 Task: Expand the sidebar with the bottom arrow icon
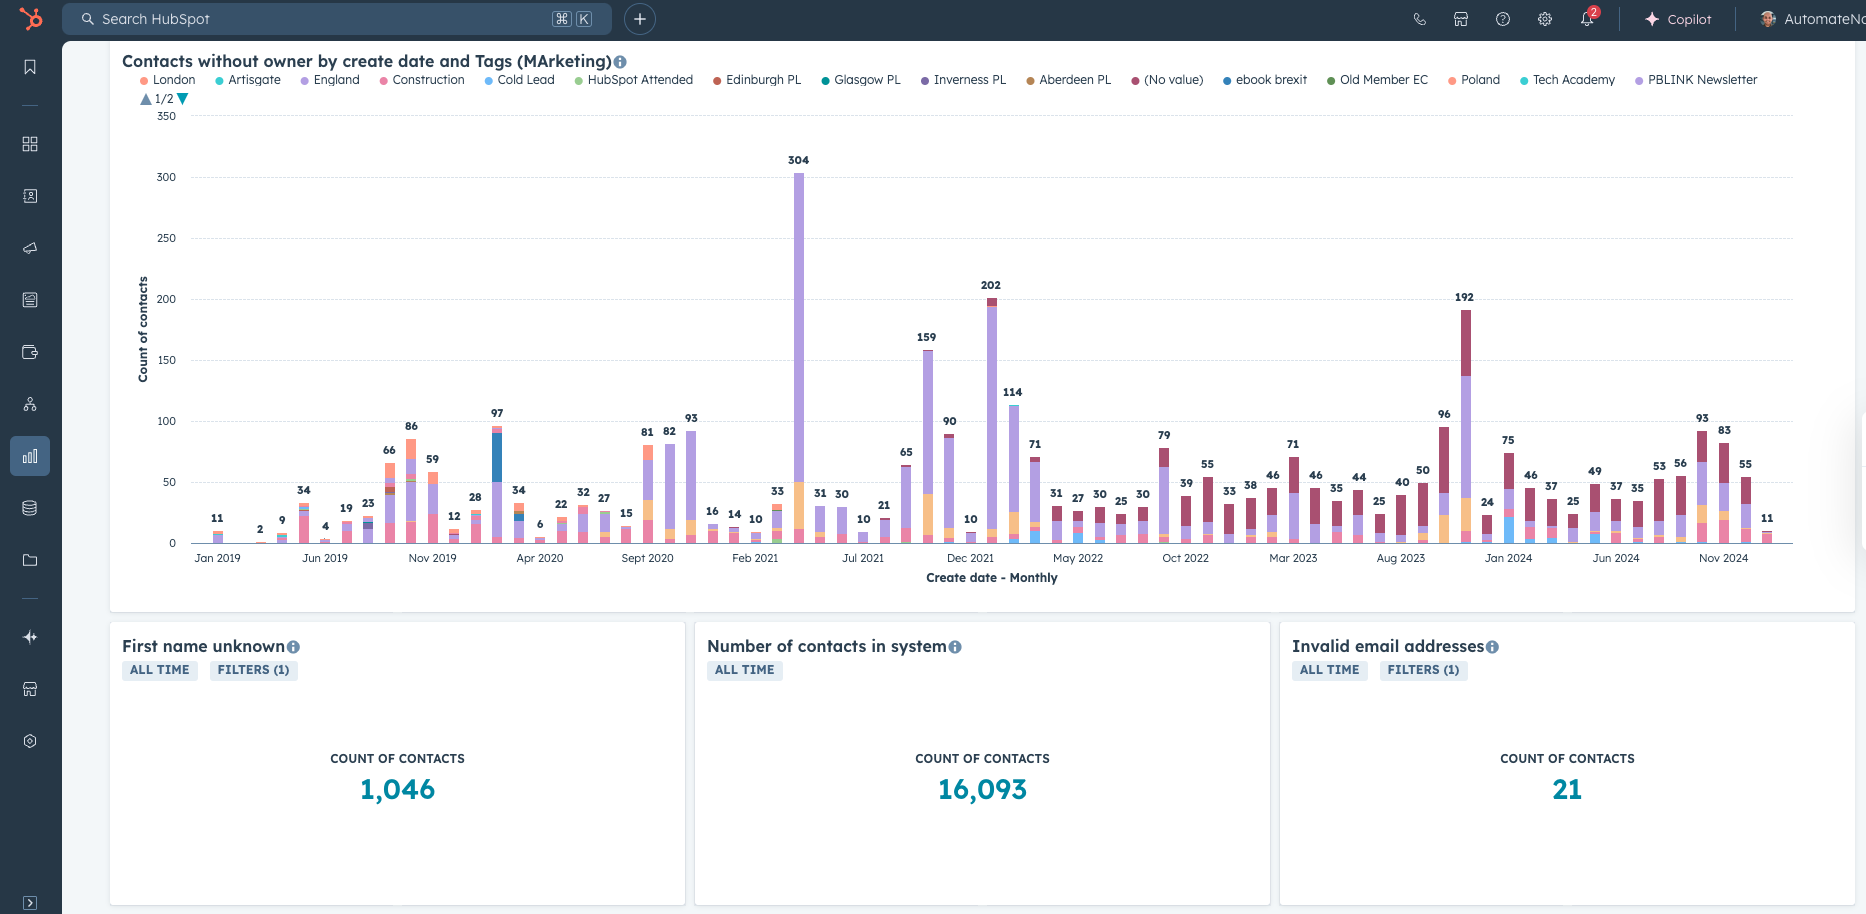(30, 903)
